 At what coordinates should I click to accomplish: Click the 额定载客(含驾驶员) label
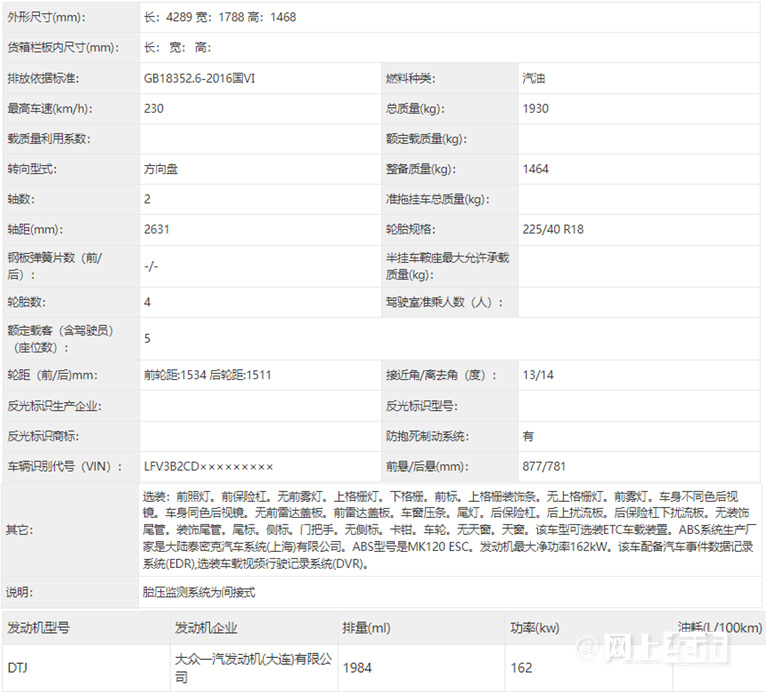[61, 339]
